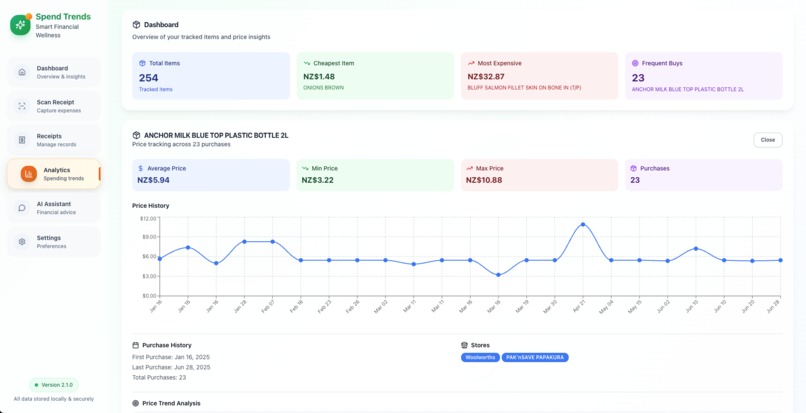Click the Jun 10 raised data point
The width and height of the screenshot is (806, 413).
pos(696,248)
